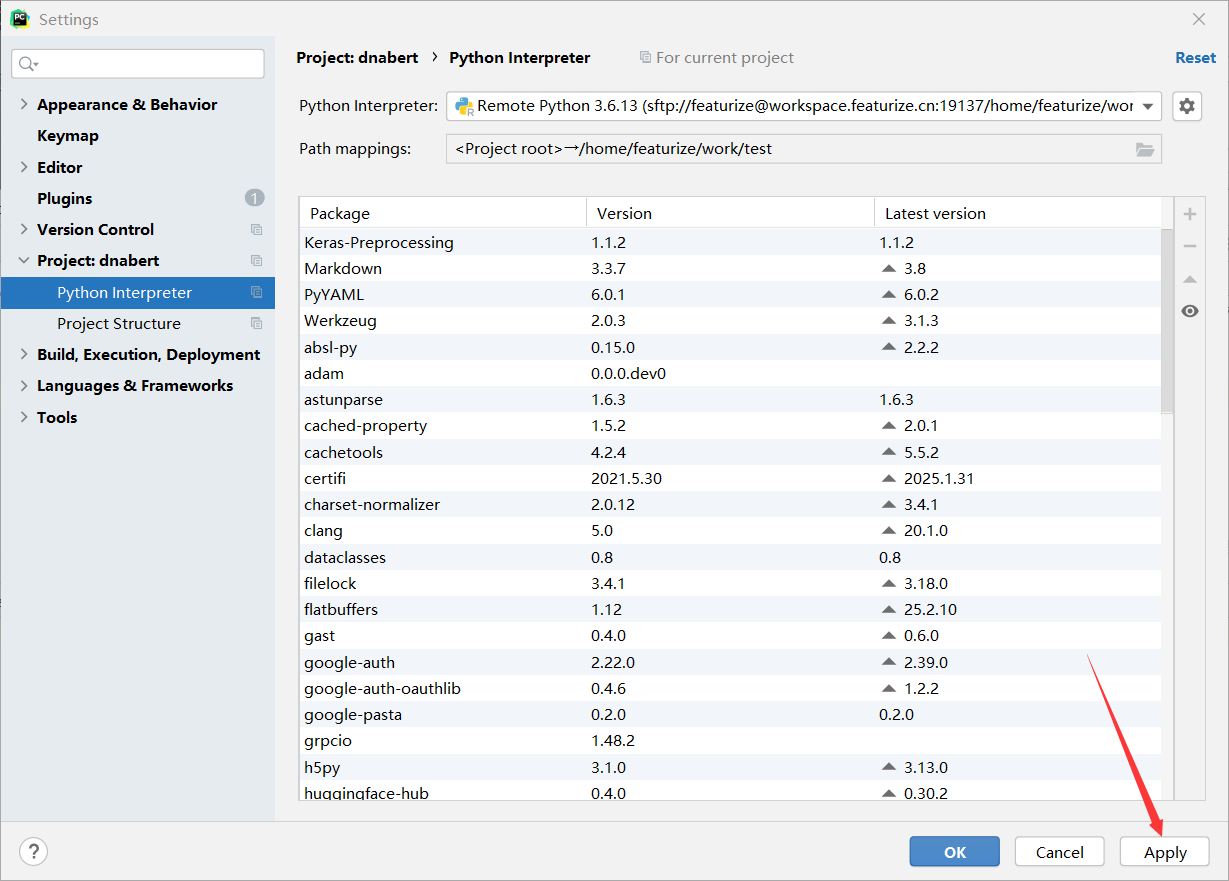Close the Settings dialog
This screenshot has width=1229, height=881.
click(1199, 19)
